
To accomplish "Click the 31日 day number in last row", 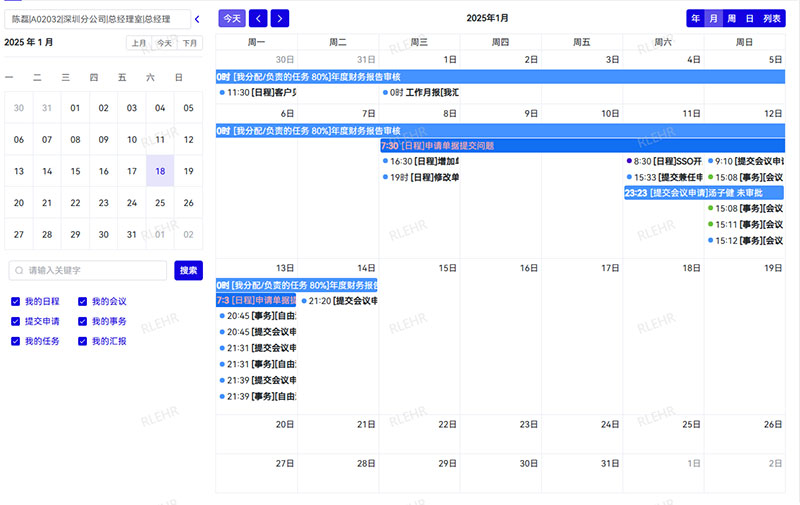I will [610, 464].
